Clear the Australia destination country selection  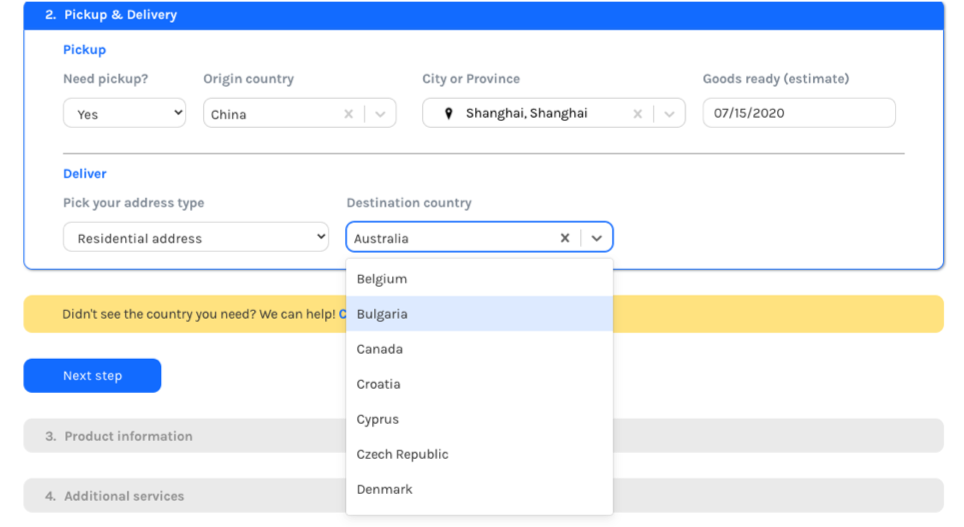564,238
